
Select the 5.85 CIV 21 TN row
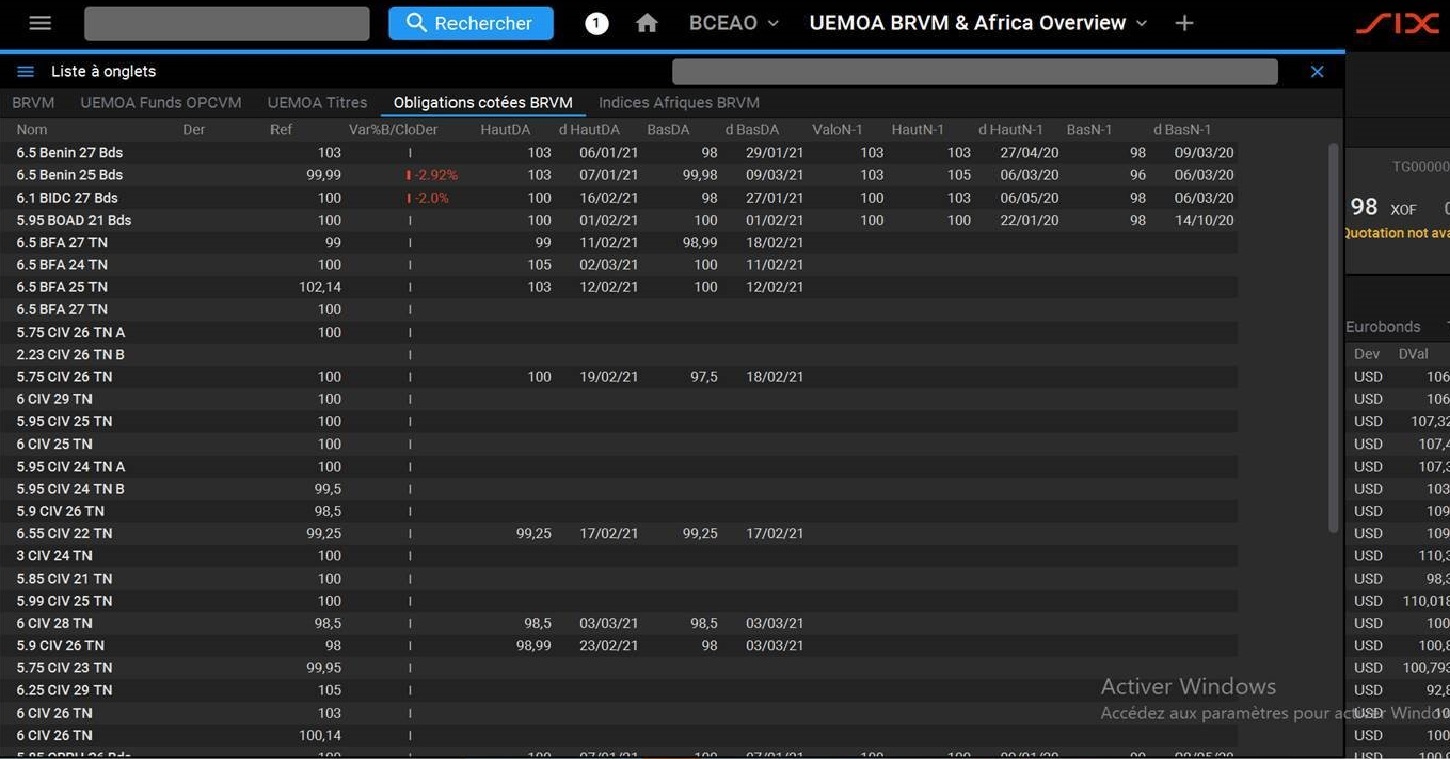(619, 578)
